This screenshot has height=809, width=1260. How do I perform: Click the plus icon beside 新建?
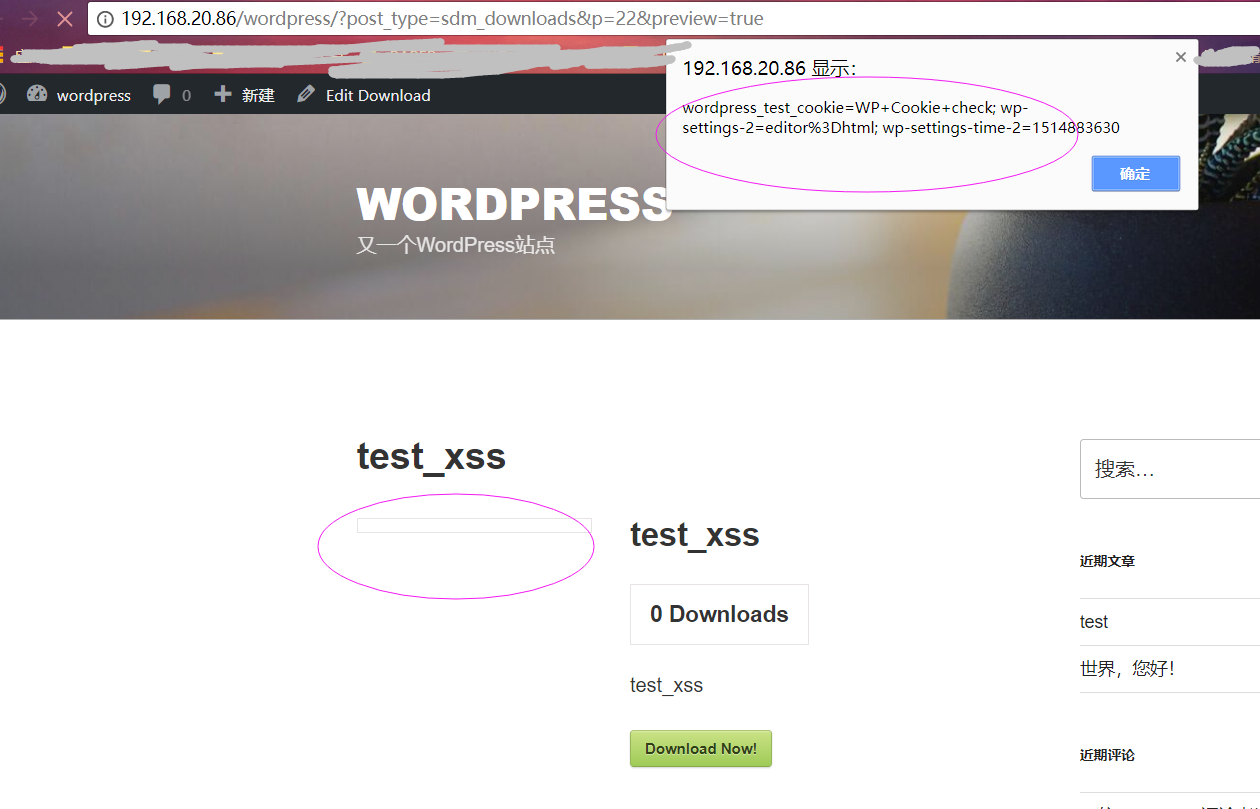[x=222, y=95]
